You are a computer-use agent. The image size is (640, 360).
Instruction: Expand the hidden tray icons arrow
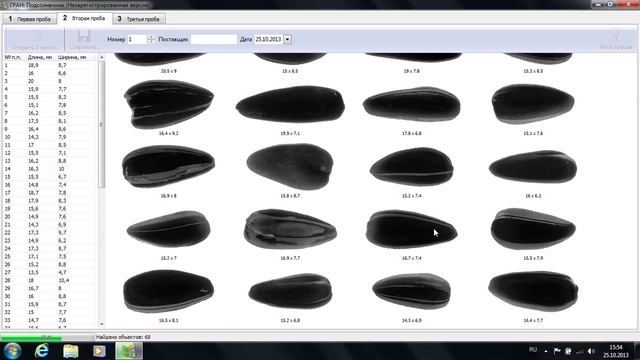546,351
